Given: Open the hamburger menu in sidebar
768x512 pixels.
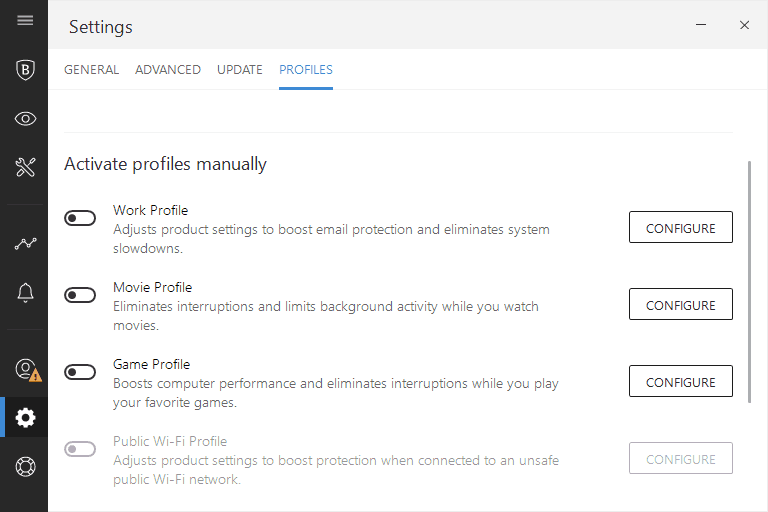Looking at the screenshot, I should click(x=25, y=20).
